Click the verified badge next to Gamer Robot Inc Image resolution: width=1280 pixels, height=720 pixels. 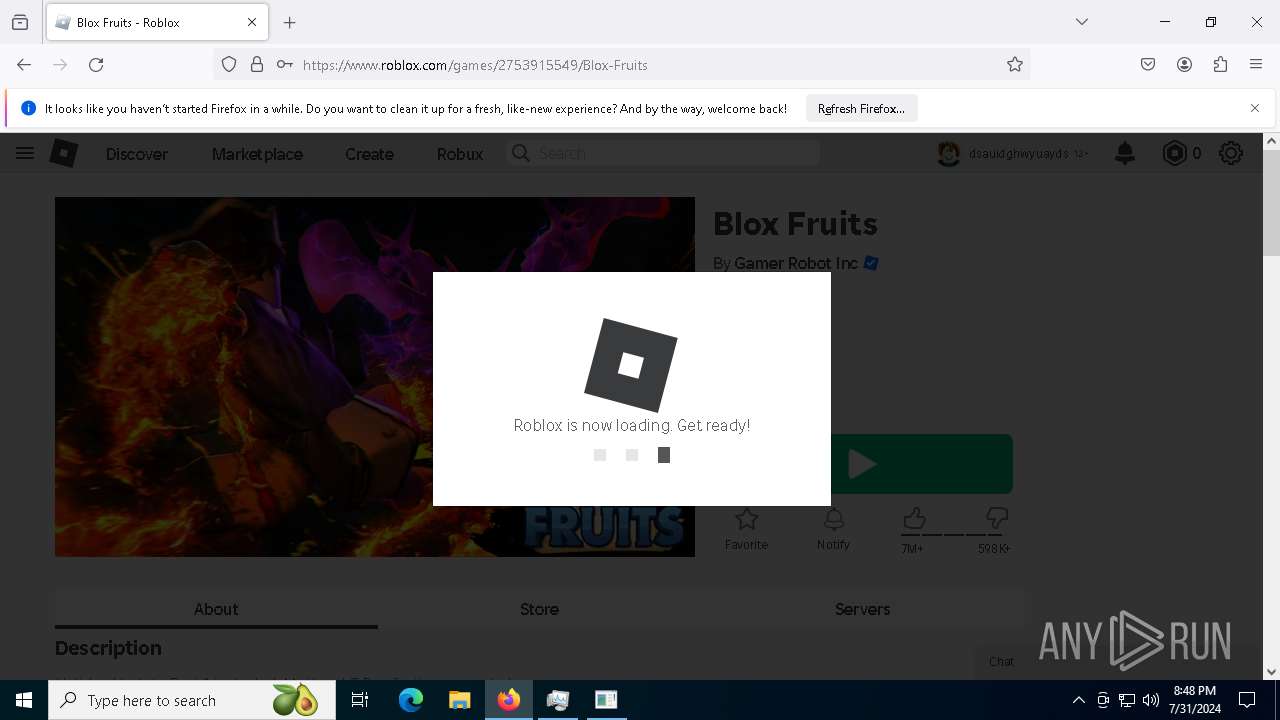point(871,263)
